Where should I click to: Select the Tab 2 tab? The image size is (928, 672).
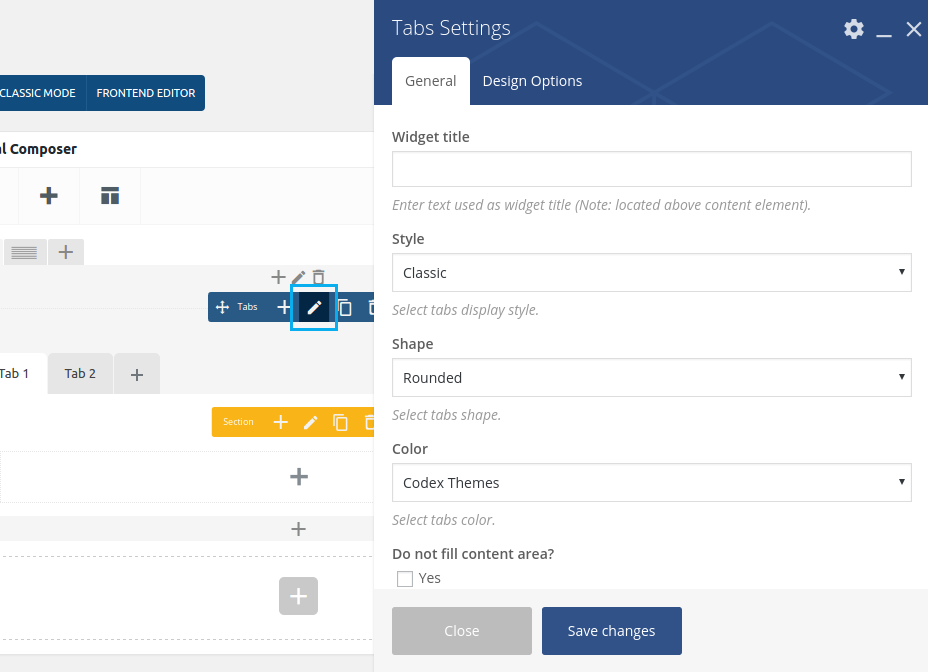[x=80, y=373]
